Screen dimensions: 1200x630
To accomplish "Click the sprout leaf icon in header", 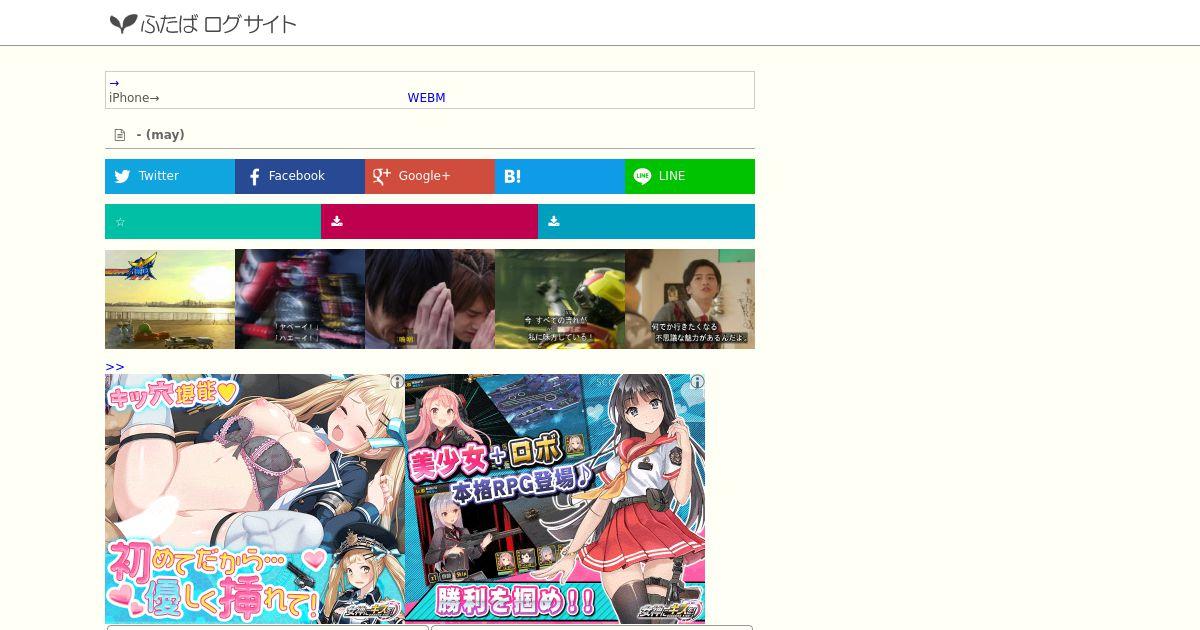I will 123,23.
